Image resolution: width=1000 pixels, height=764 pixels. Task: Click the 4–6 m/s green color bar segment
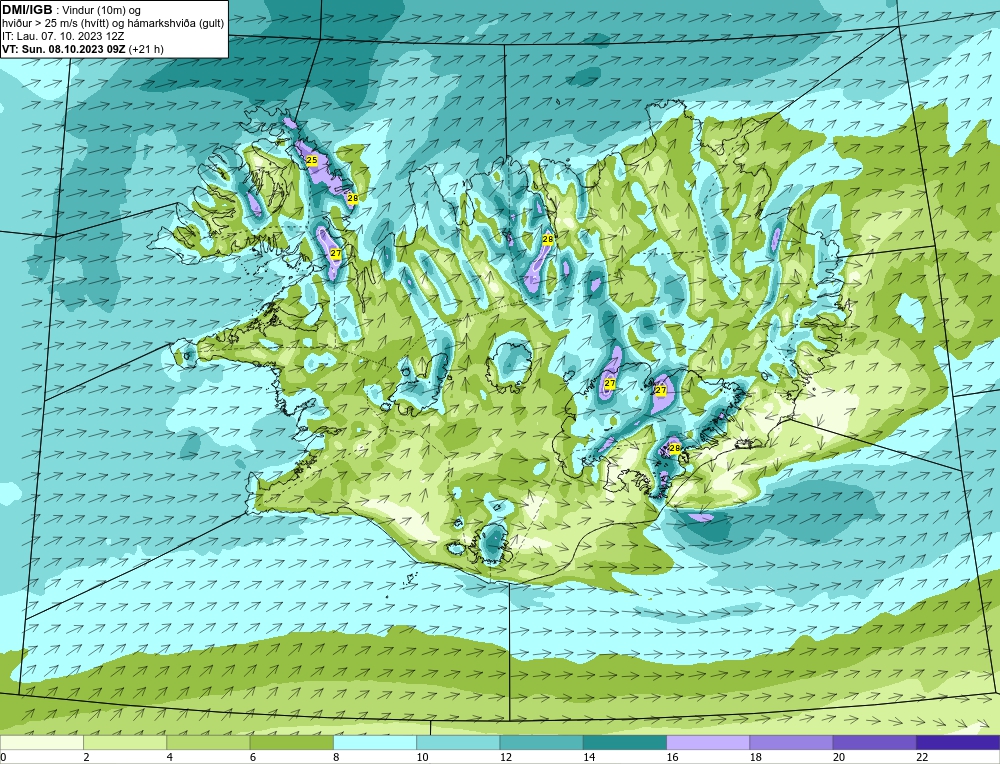(x=208, y=742)
